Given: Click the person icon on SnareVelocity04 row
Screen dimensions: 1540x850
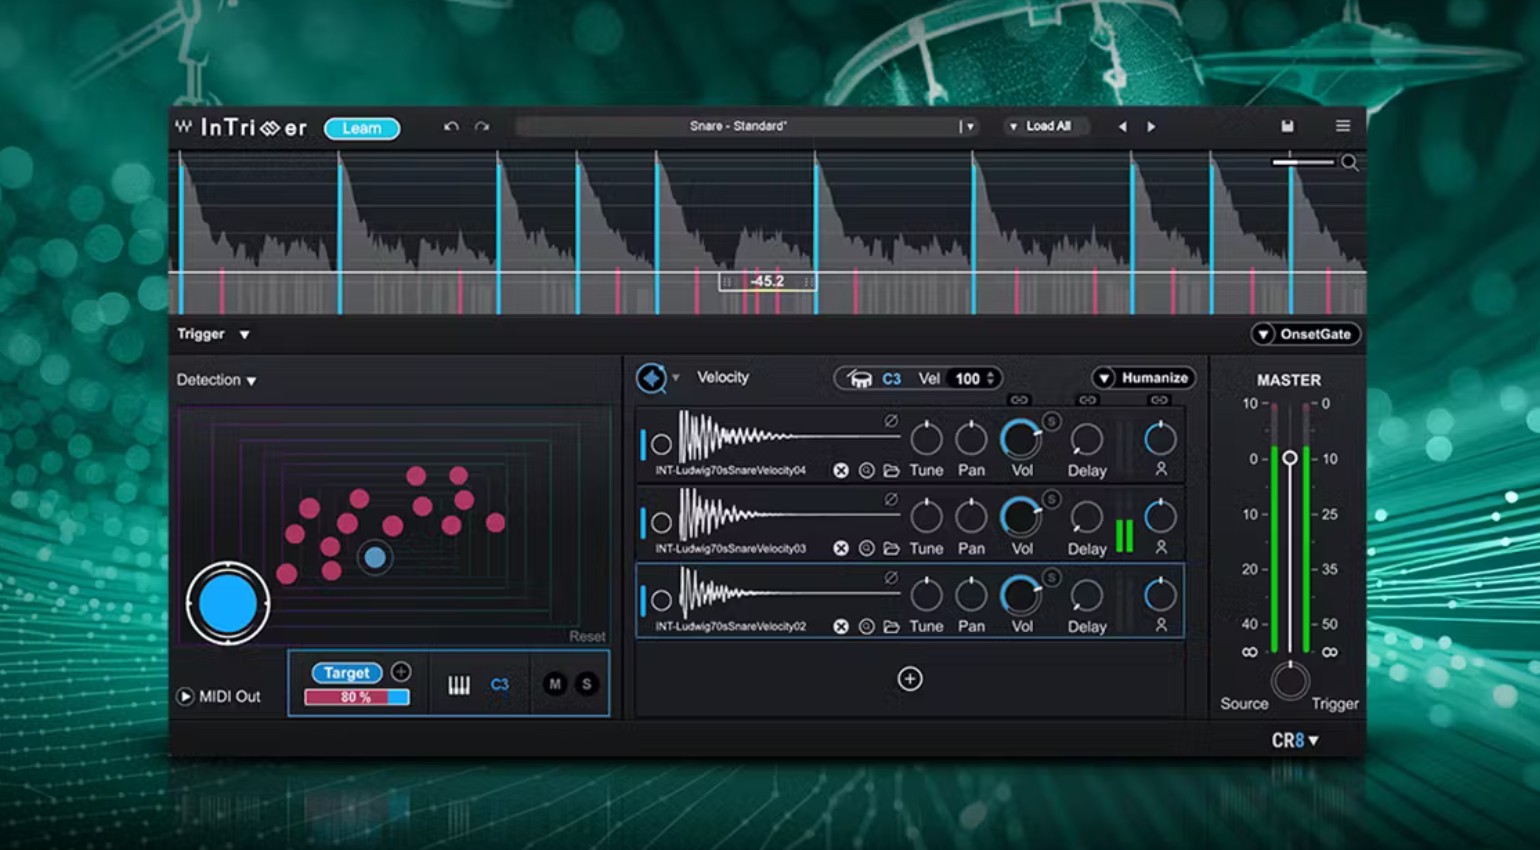Looking at the screenshot, I should click(1161, 468).
